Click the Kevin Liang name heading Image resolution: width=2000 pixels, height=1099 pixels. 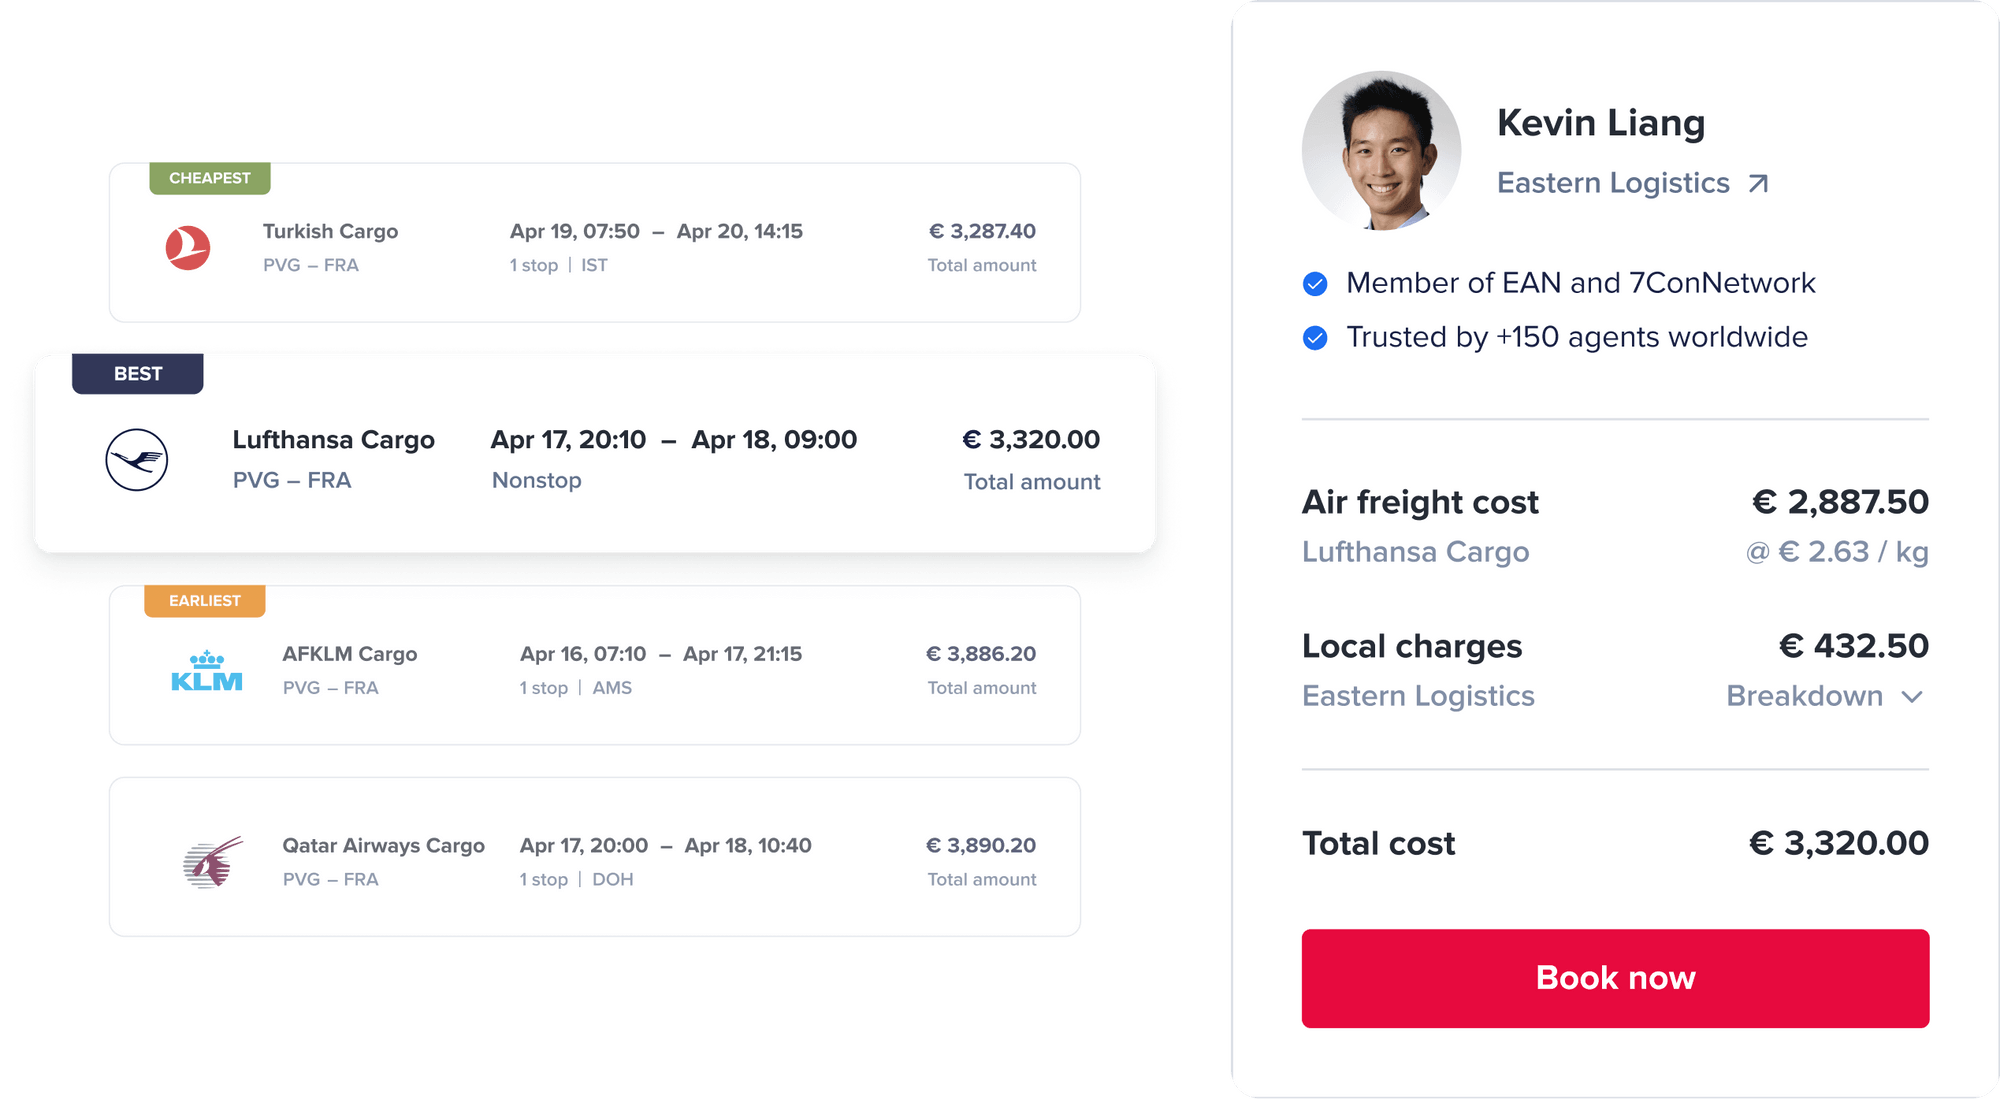(x=1600, y=123)
